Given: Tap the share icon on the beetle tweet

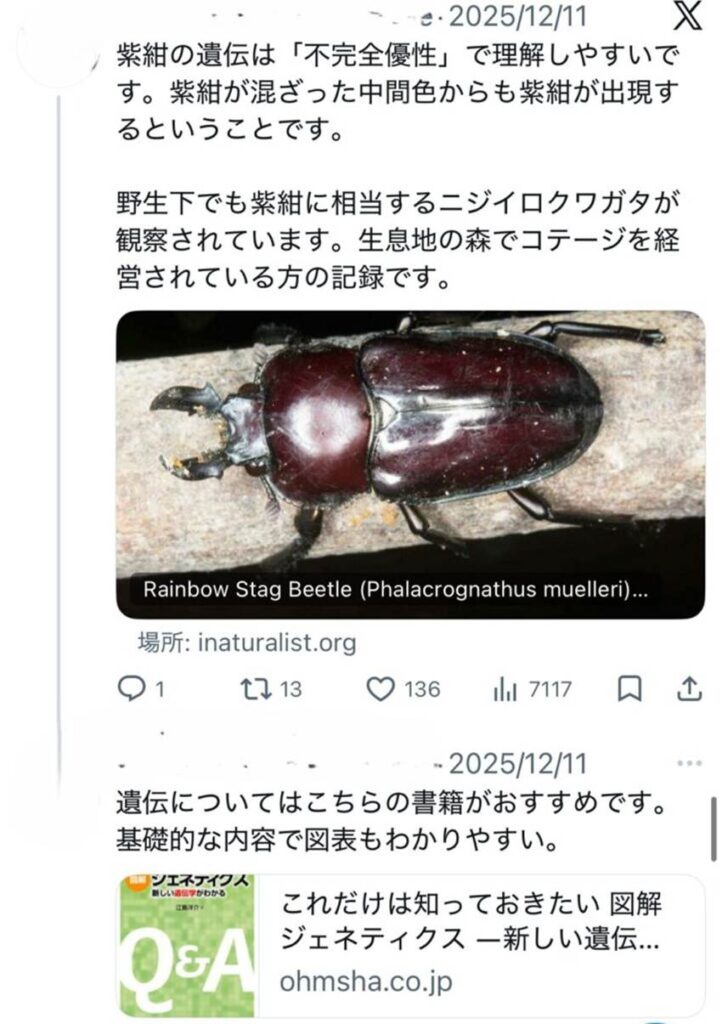Looking at the screenshot, I should [690, 689].
